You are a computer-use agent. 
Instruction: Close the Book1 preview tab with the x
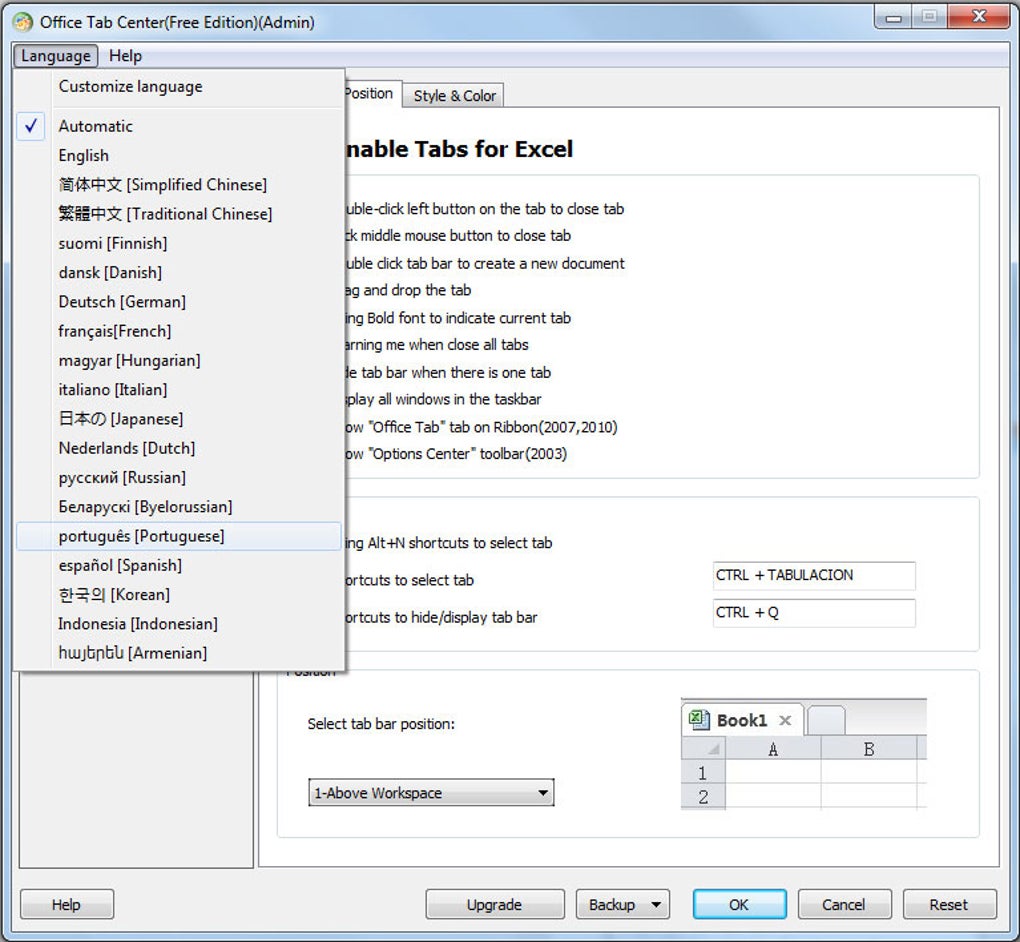tap(785, 720)
